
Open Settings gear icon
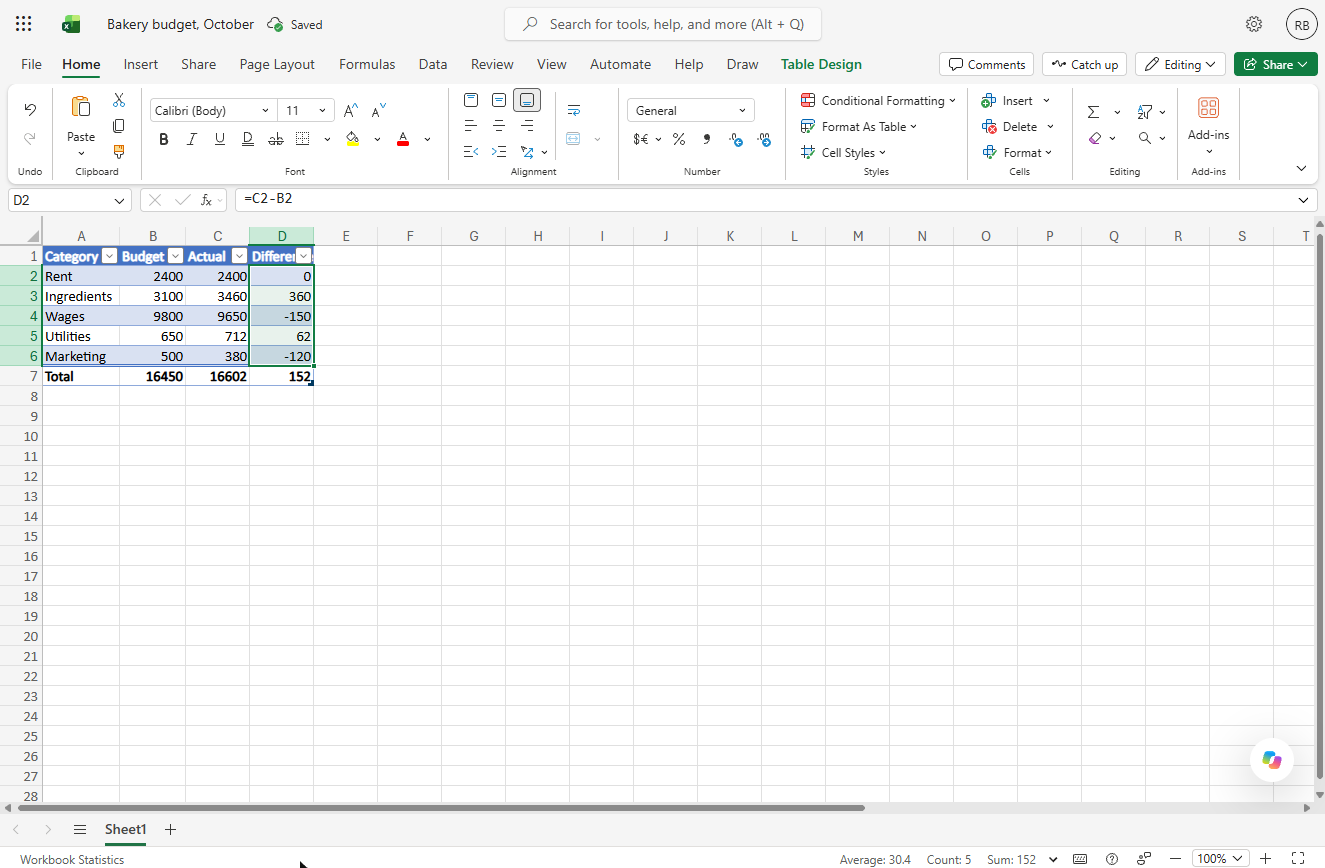pyautogui.click(x=1254, y=24)
